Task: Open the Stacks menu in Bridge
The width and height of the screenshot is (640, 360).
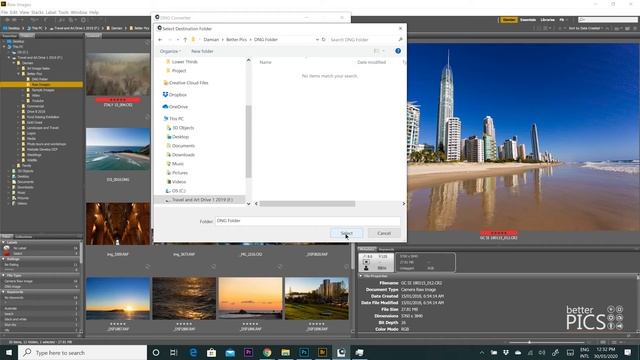Action: 37,13
